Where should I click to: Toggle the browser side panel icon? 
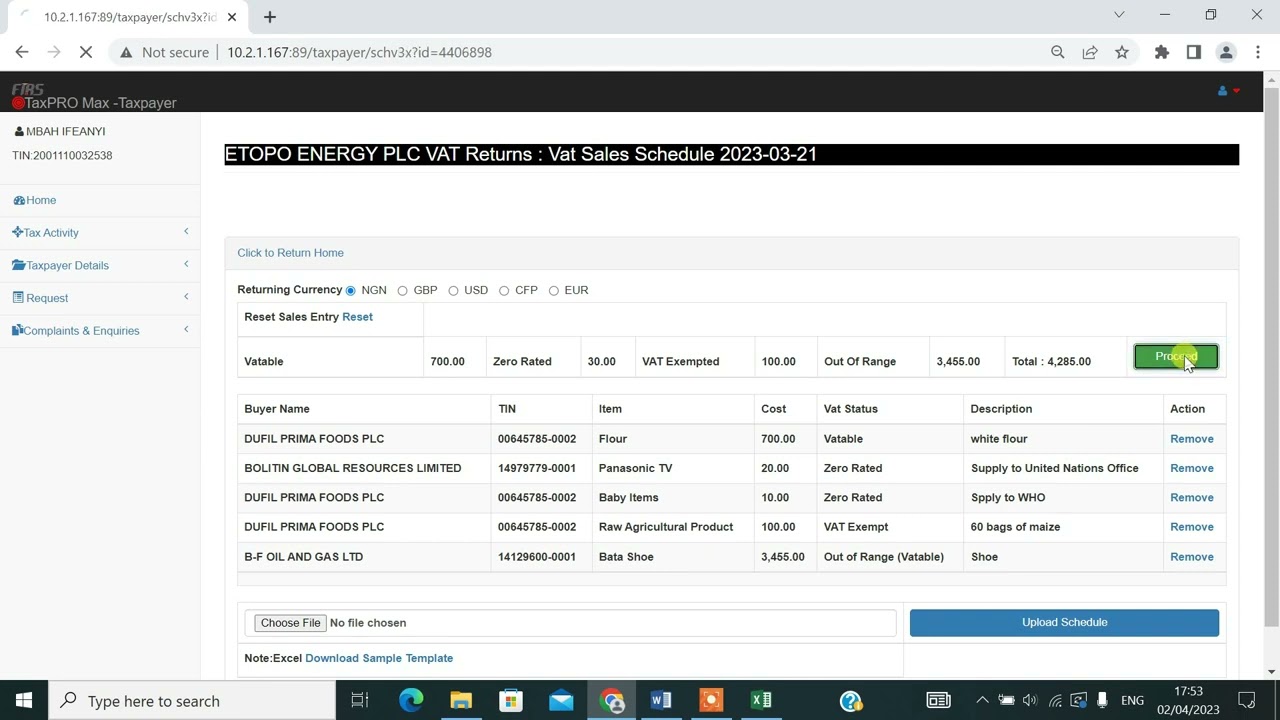click(1193, 52)
